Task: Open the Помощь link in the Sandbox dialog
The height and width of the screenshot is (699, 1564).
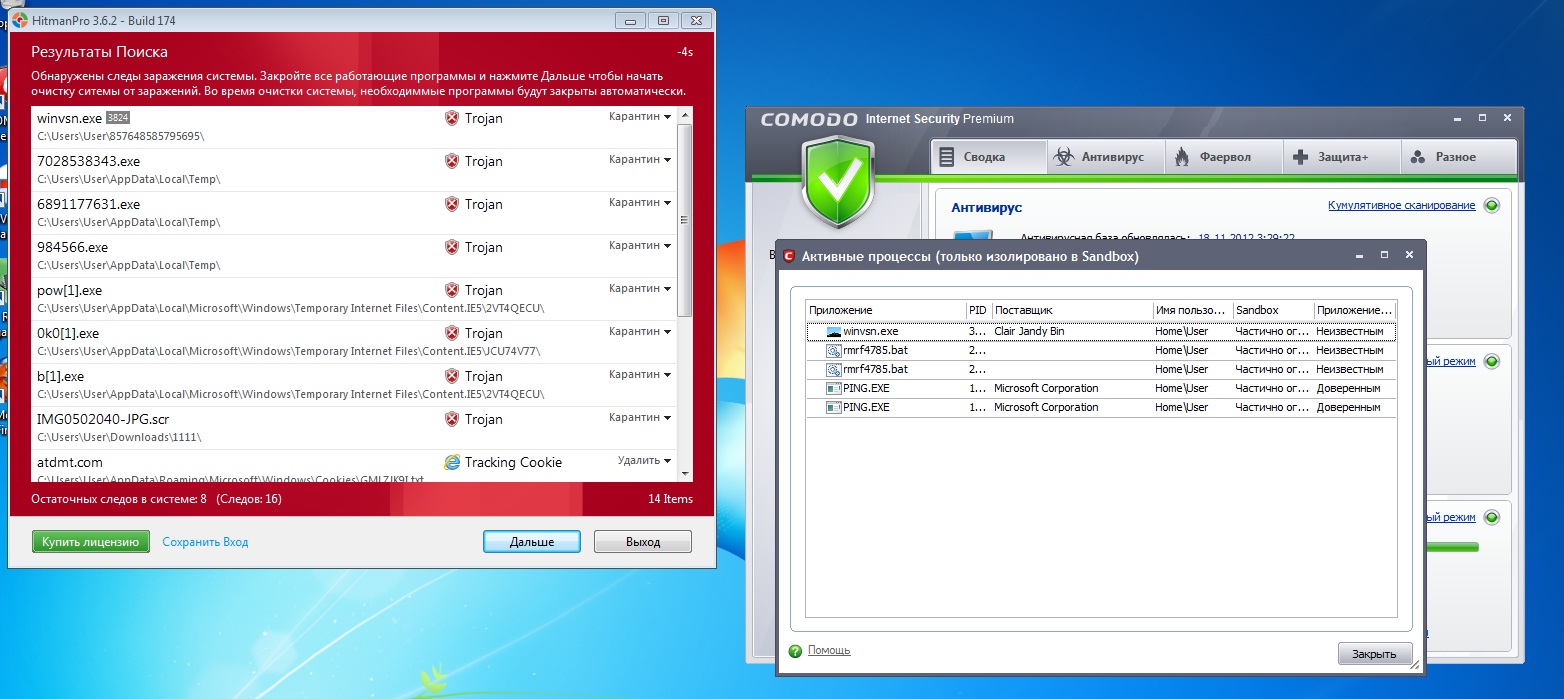Action: point(829,650)
